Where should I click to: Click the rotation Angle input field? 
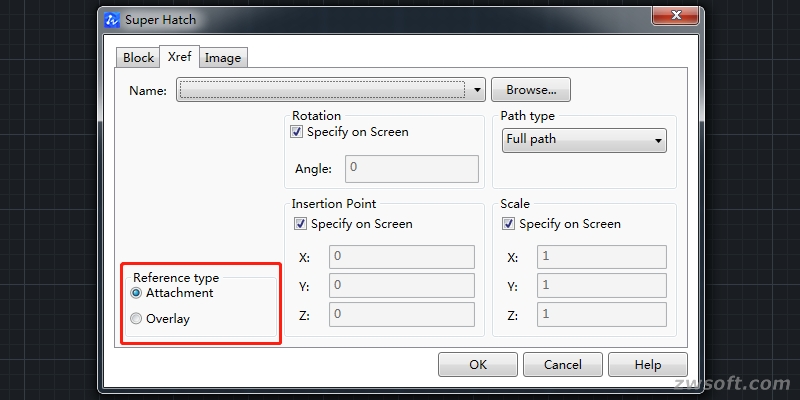412,168
